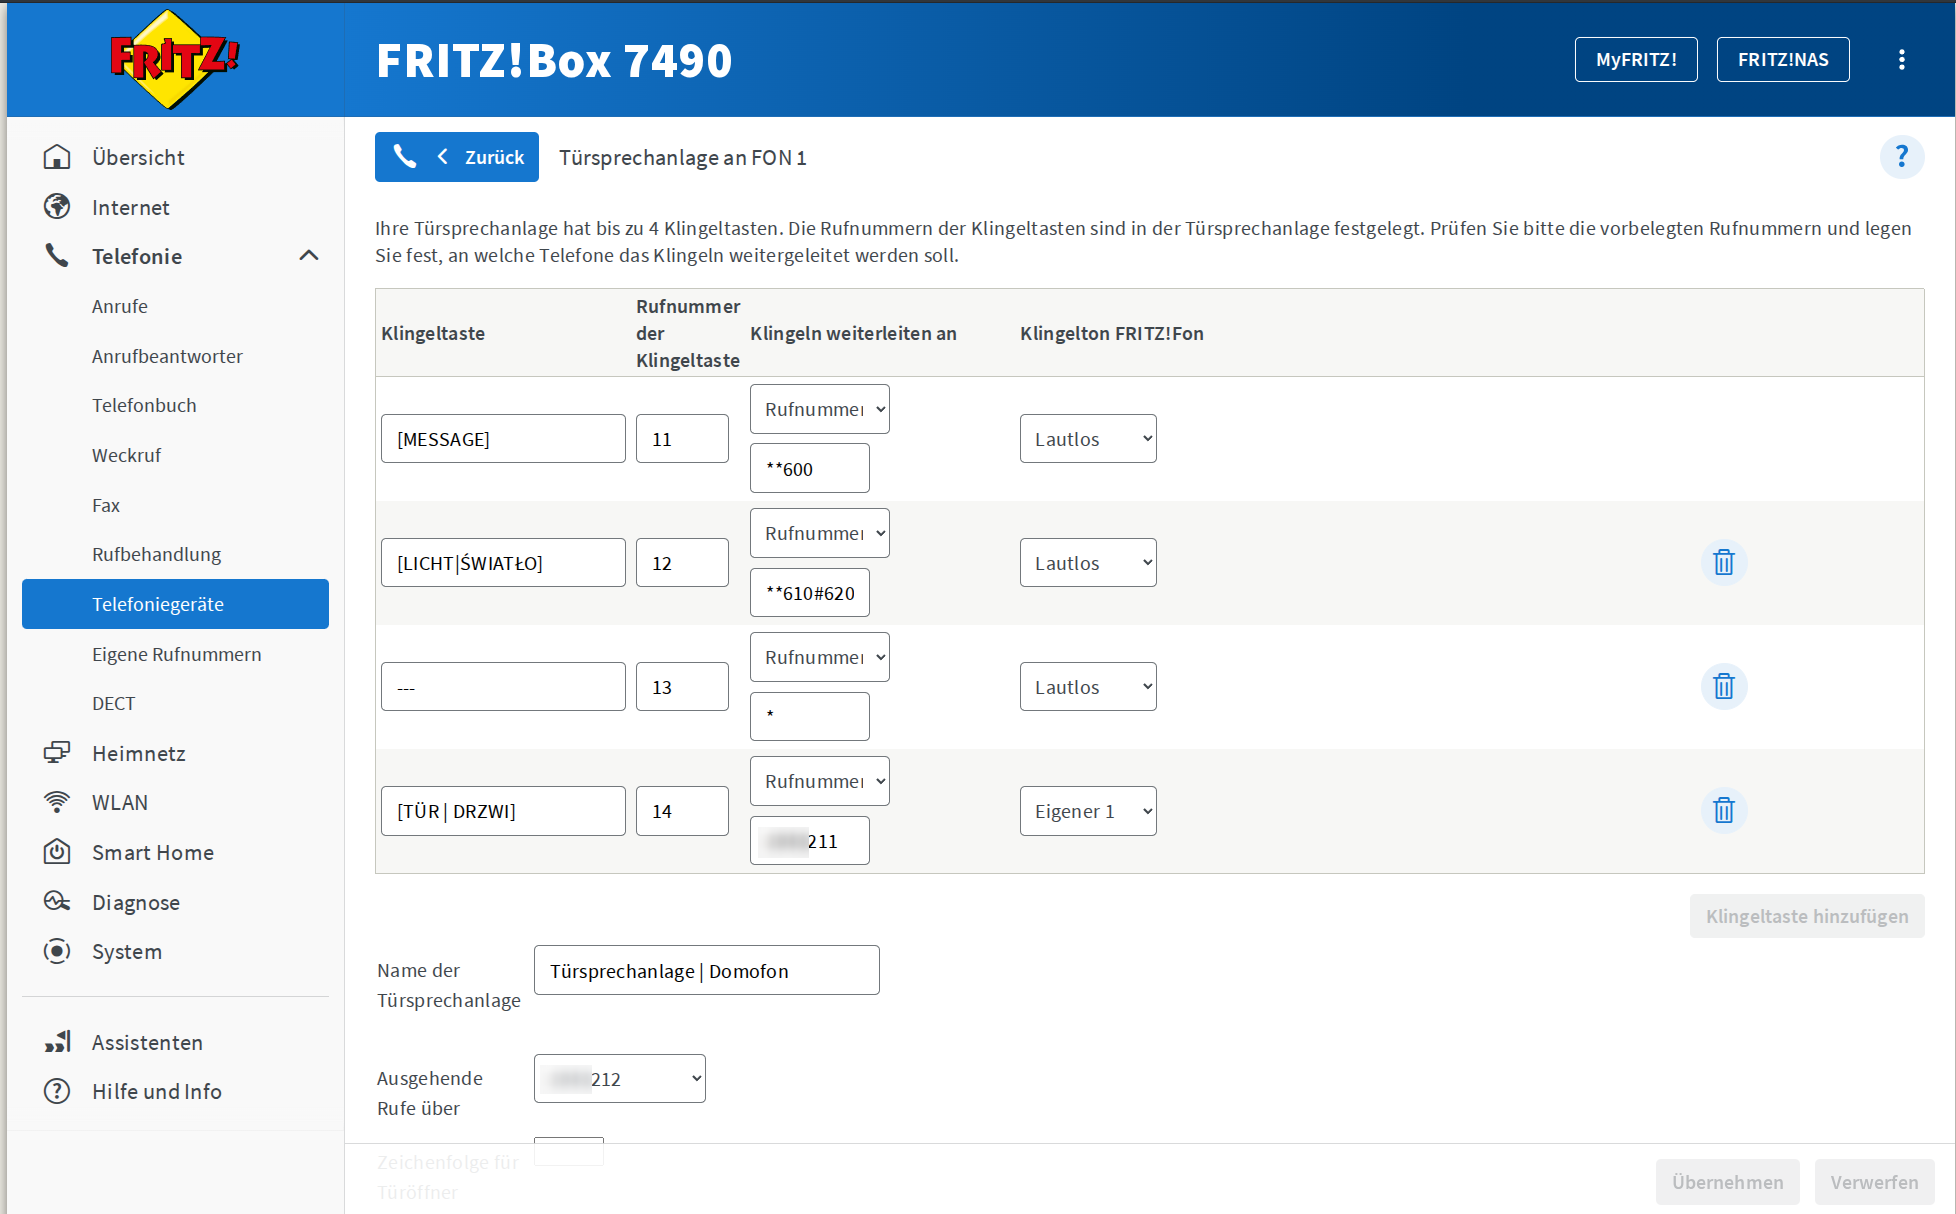Click the Assistenten icon
1956x1214 pixels.
pyautogui.click(x=57, y=1042)
